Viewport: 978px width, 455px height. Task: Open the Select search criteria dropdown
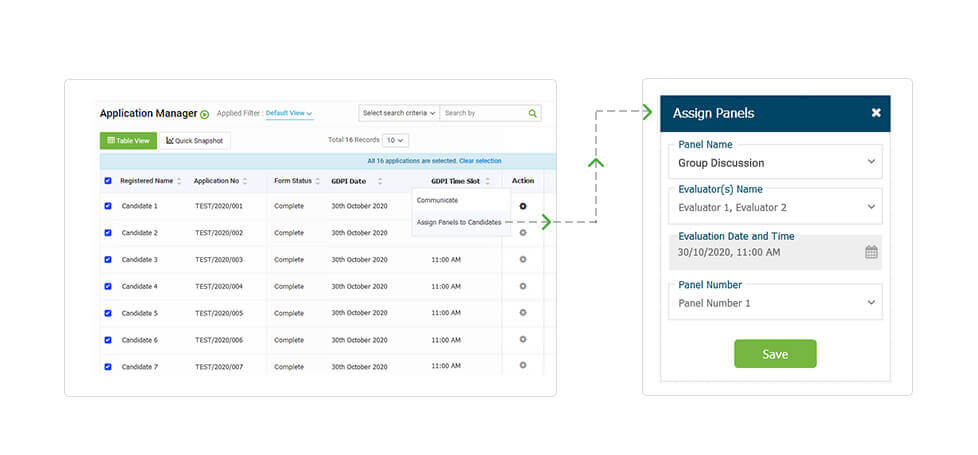tap(399, 114)
